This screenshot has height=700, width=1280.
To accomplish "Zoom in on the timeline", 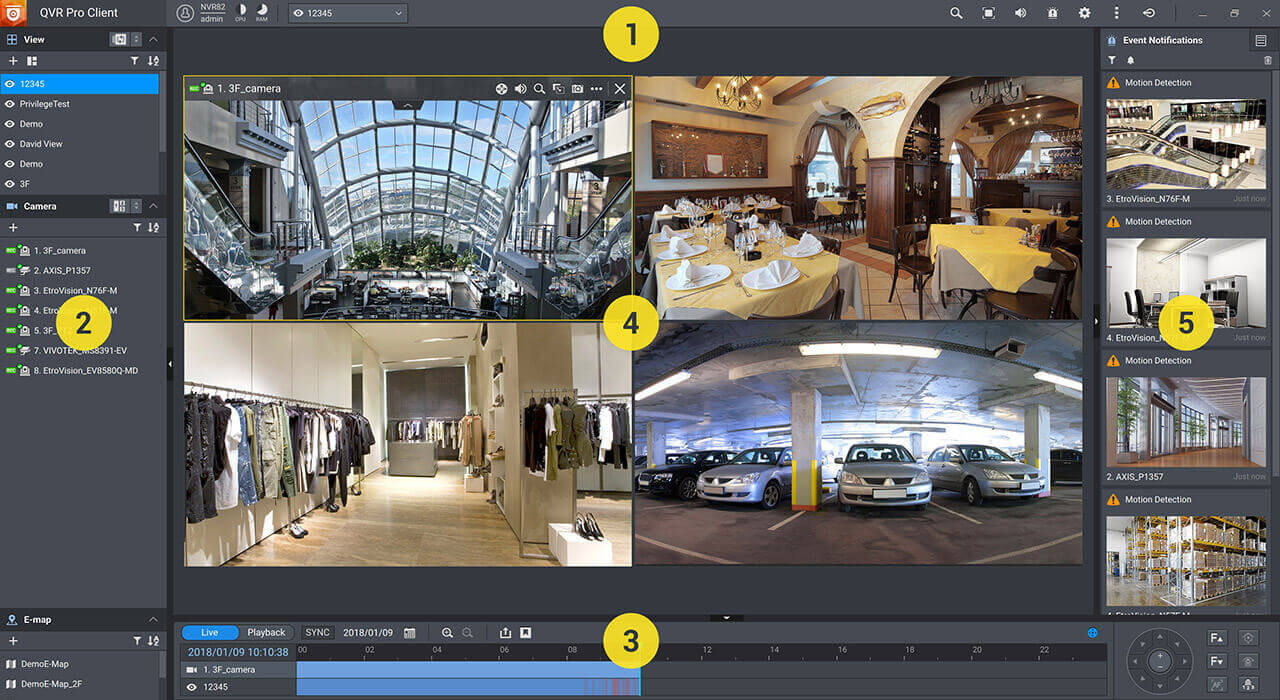I will (x=447, y=633).
